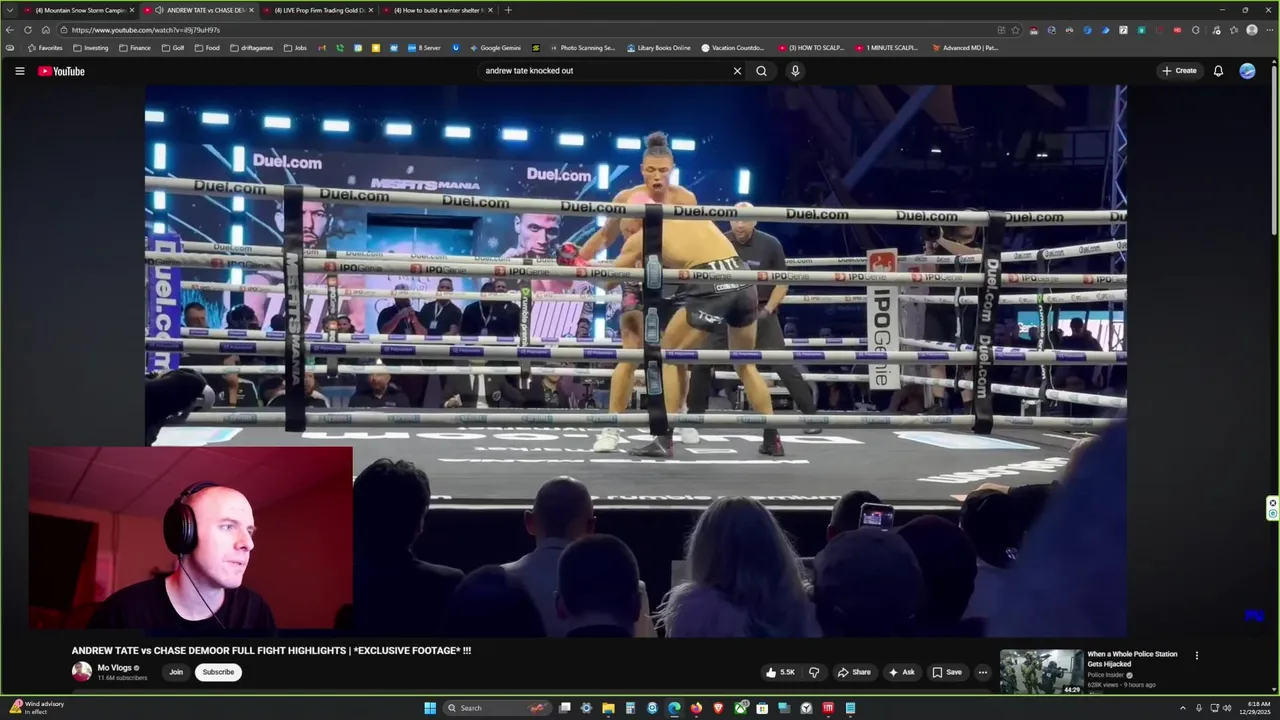Screen dimensions: 1280x720
Task: Clear the search box with the X icon
Action: [x=737, y=71]
